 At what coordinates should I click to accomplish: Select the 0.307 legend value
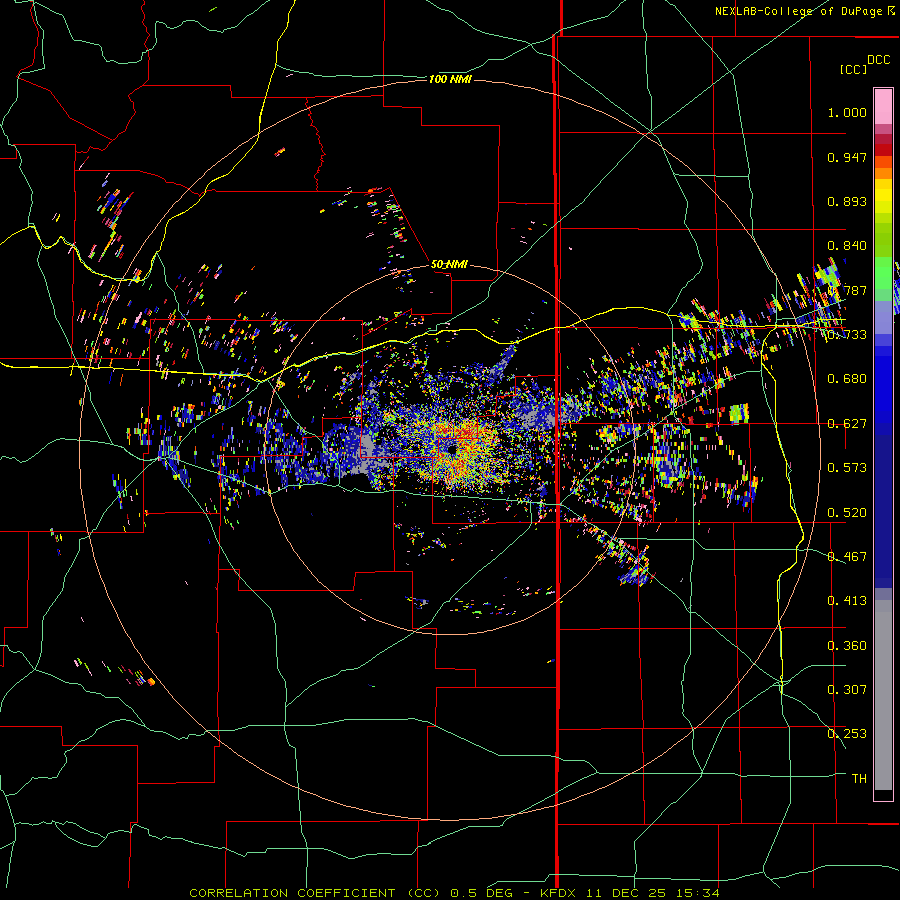click(x=847, y=690)
